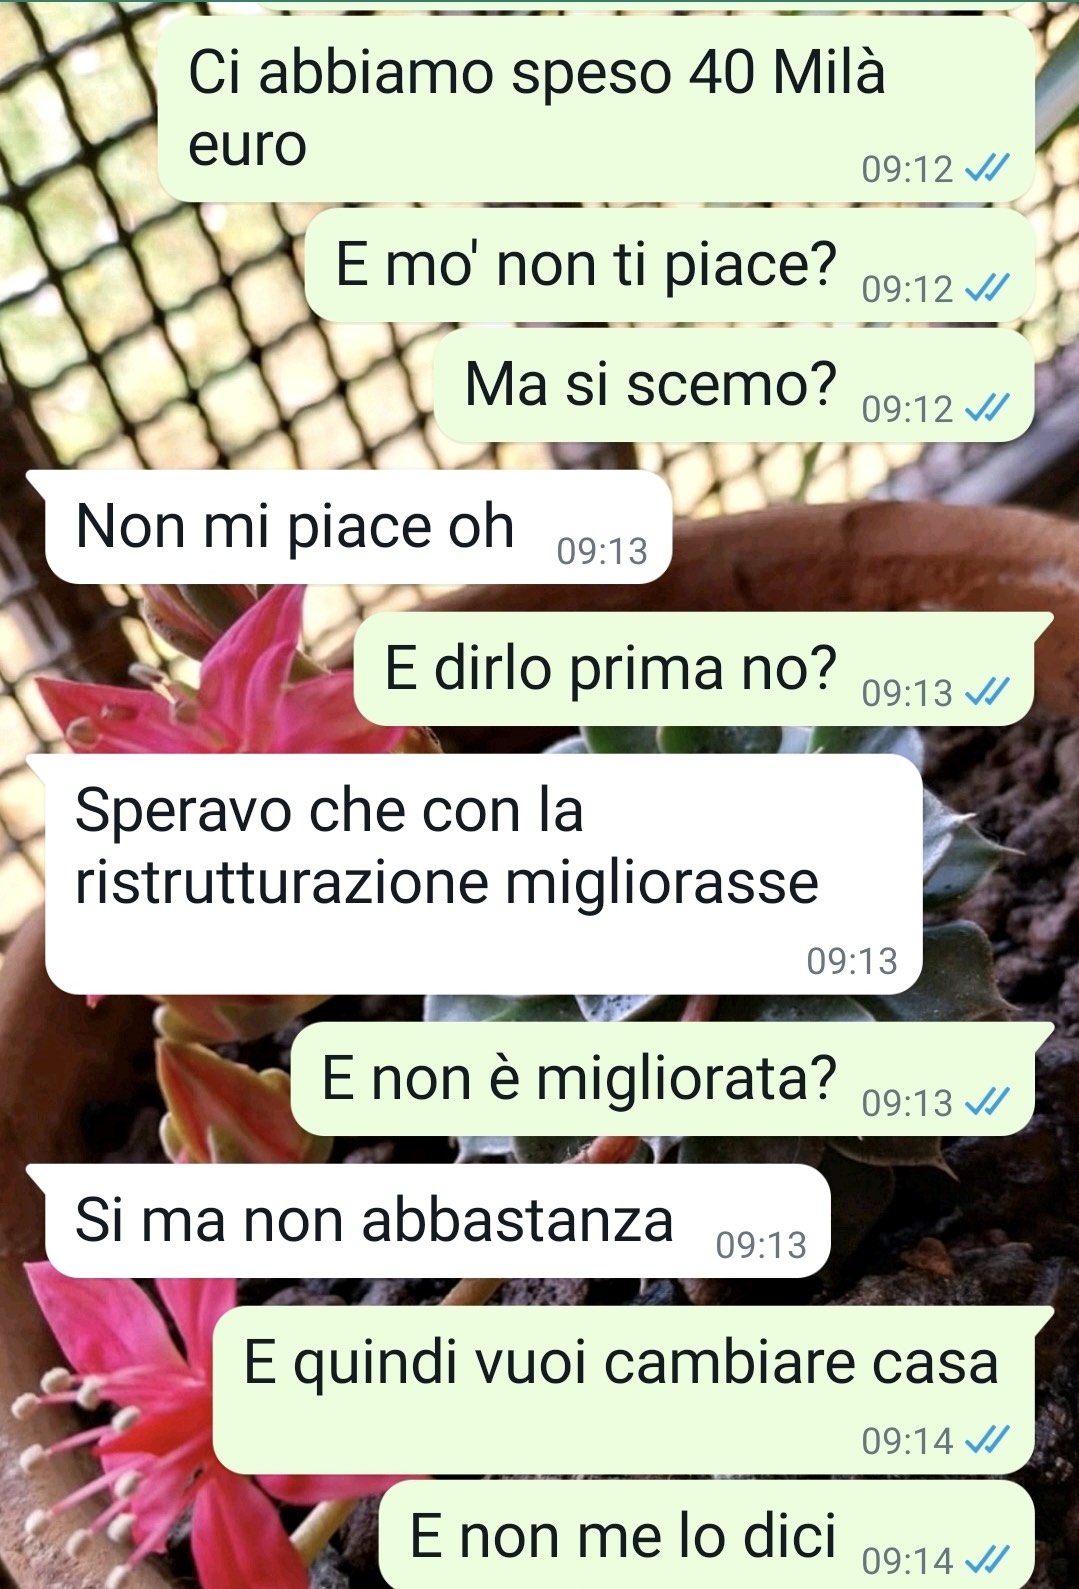
Task: Select the 'E non è migliorata?' bubble
Action: (672, 1079)
